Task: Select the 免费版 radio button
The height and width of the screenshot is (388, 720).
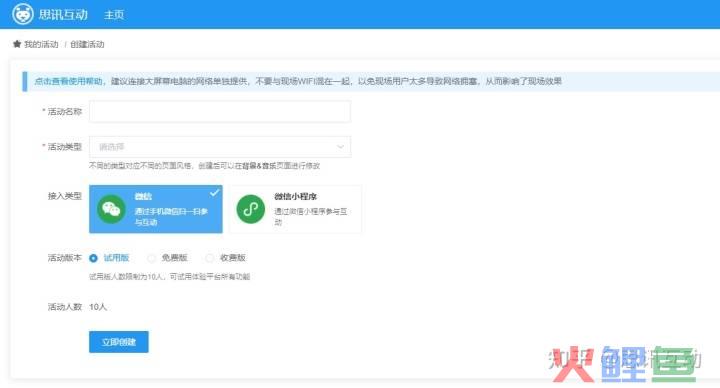Action: click(152, 258)
